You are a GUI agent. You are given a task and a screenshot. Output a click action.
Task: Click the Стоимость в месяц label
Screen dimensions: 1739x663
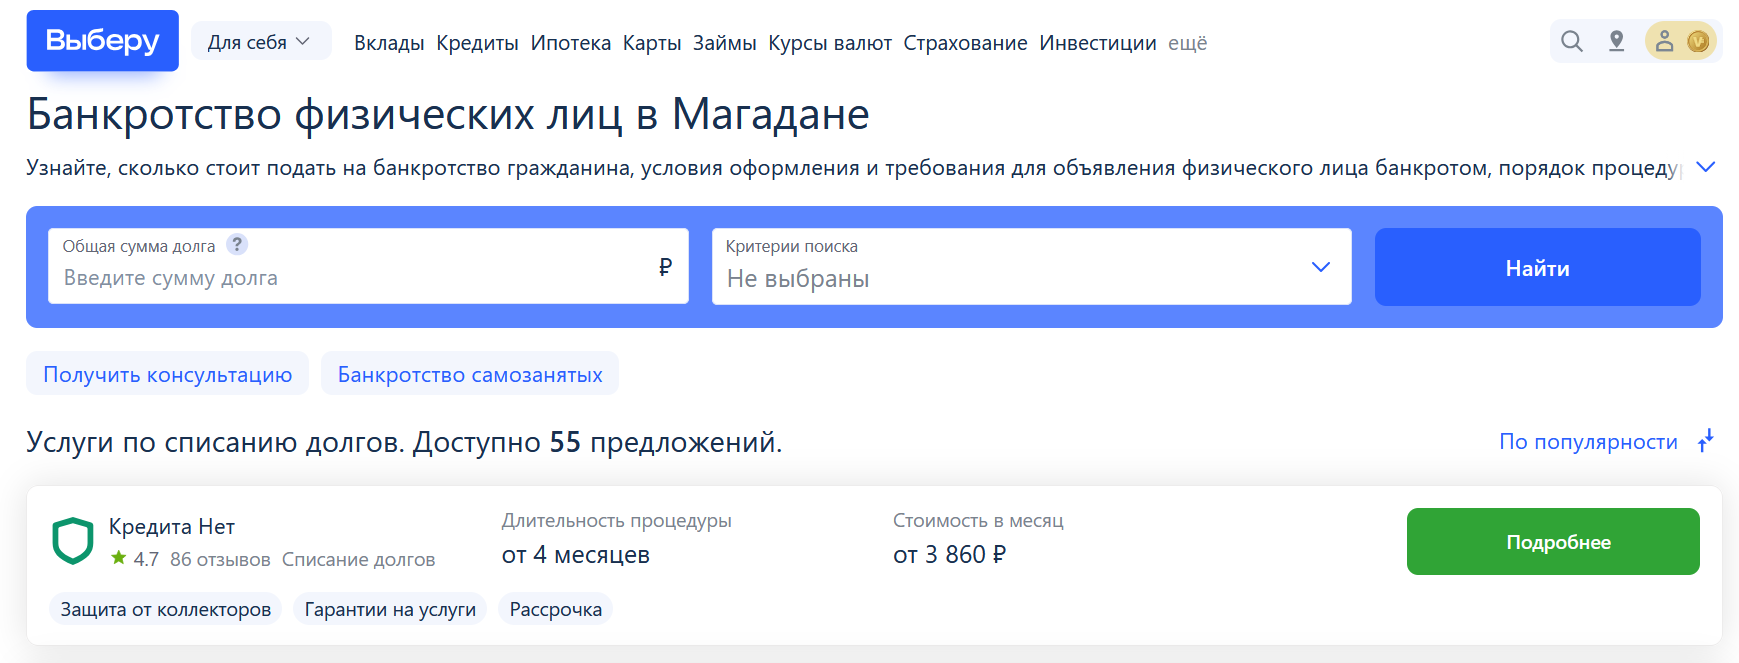(978, 520)
